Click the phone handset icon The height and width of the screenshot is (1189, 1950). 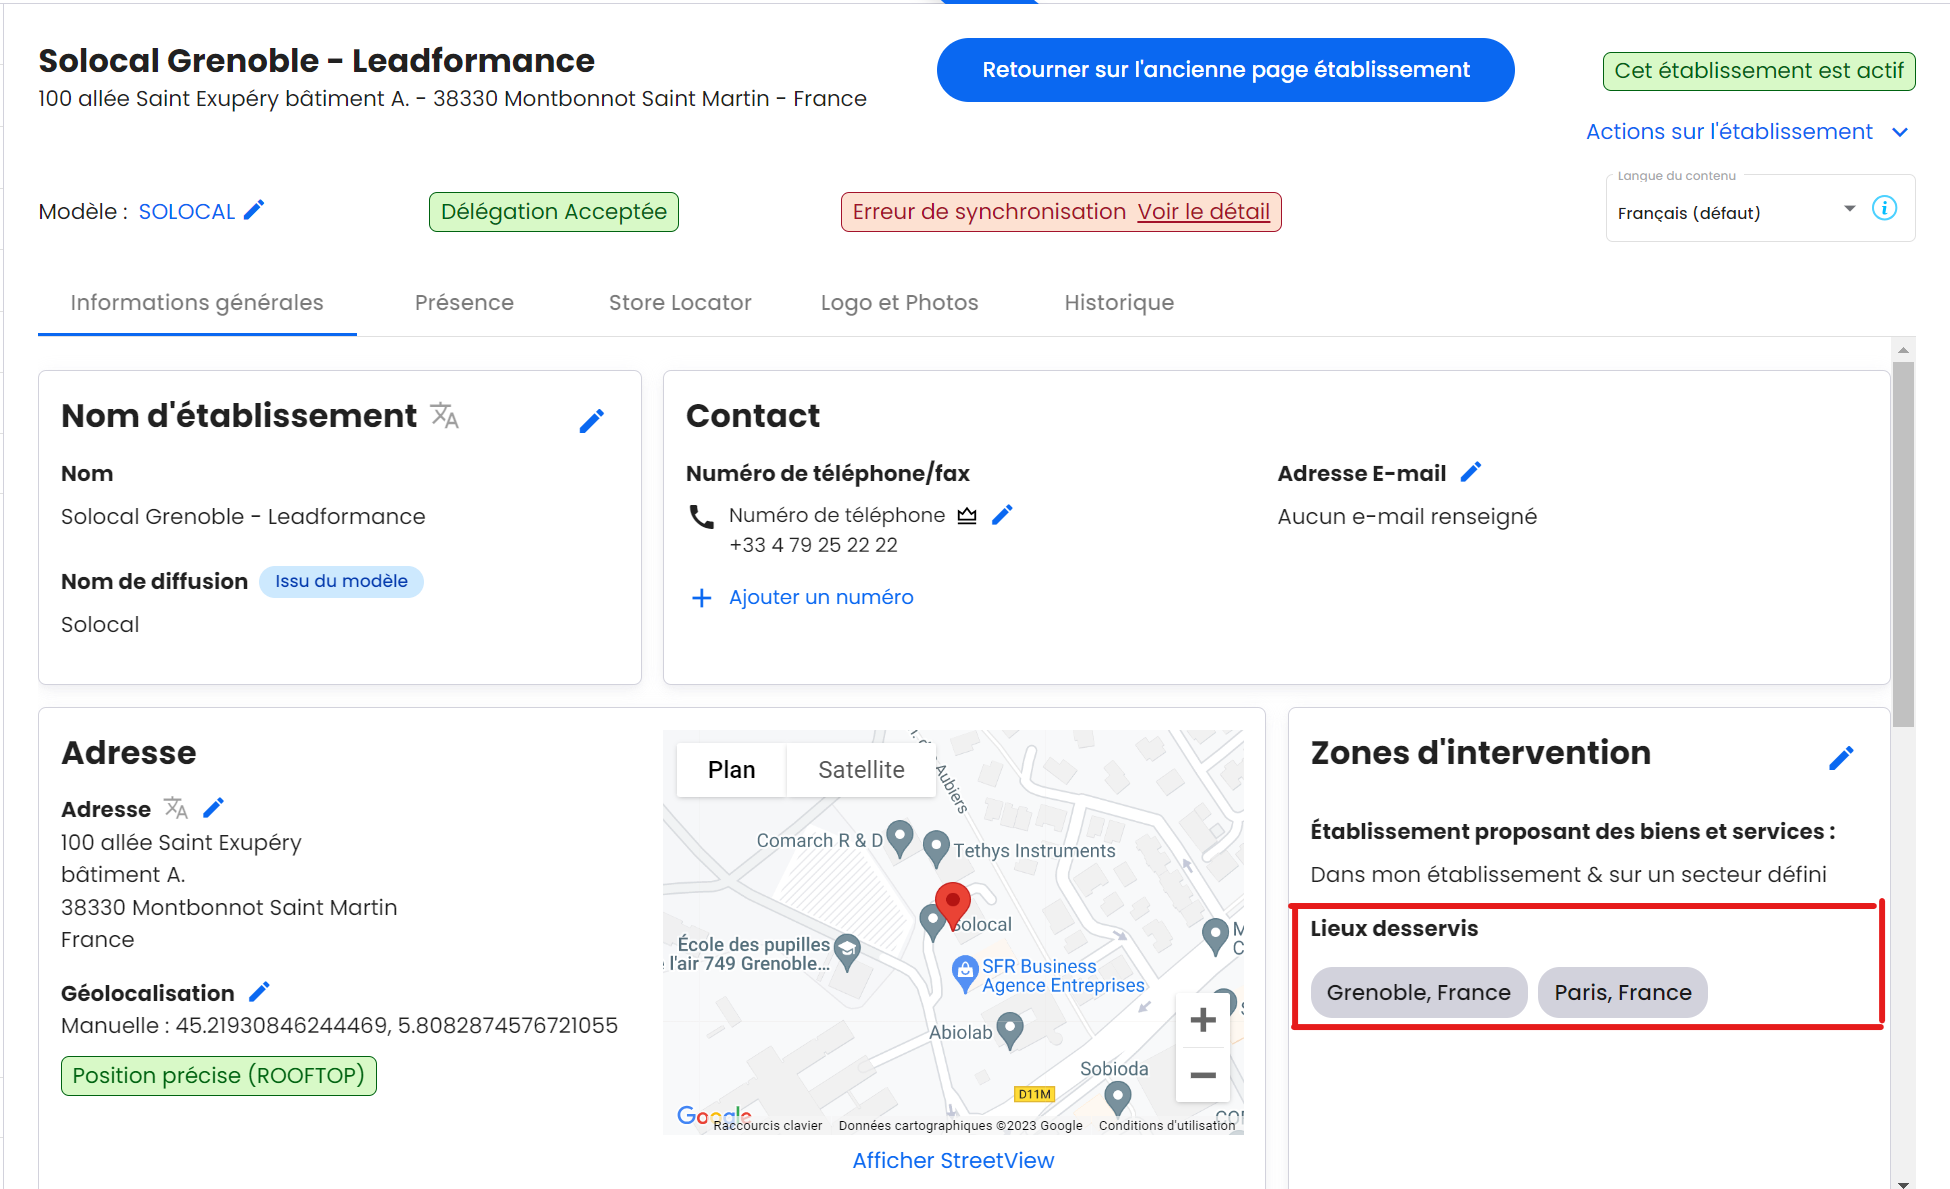pyautogui.click(x=702, y=517)
